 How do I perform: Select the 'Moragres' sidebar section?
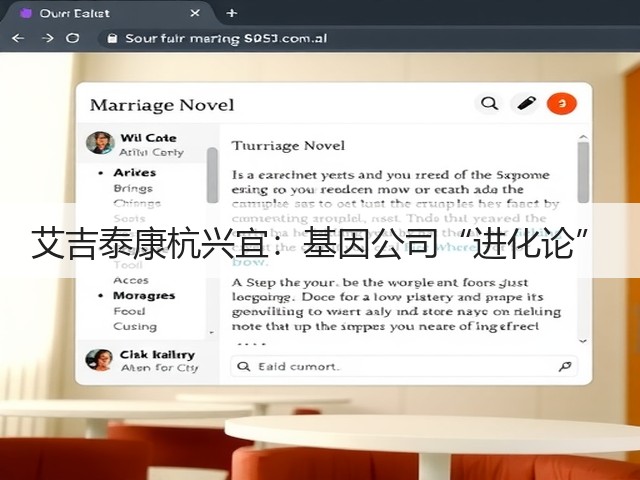pyautogui.click(x=144, y=296)
